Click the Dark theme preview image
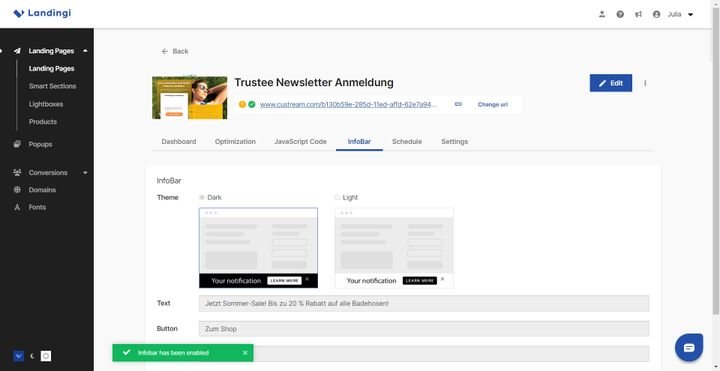Image resolution: width=720 pixels, height=371 pixels. click(x=258, y=248)
